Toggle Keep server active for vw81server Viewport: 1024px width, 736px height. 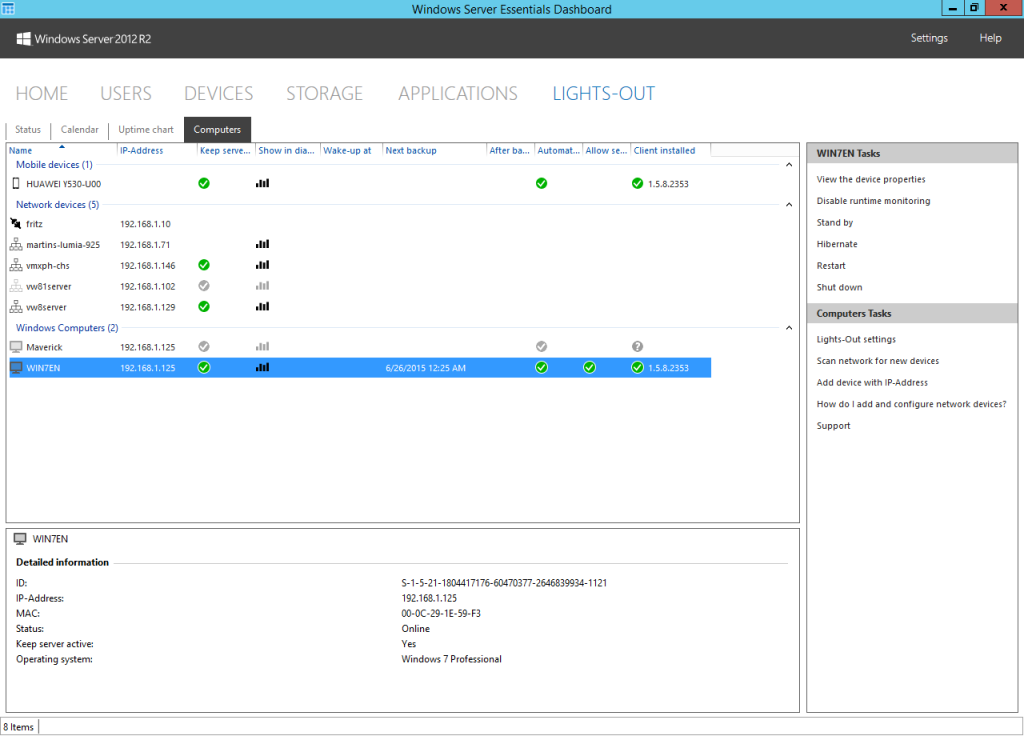[204, 285]
